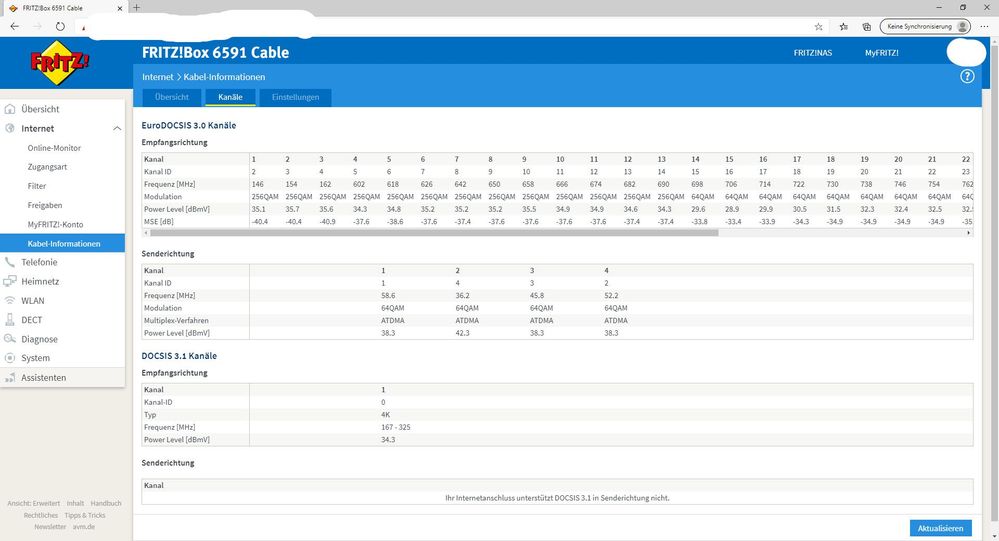Screen dimensions: 999x541
Task: Open the MyFRITZ! header link
Action: [x=882, y=53]
